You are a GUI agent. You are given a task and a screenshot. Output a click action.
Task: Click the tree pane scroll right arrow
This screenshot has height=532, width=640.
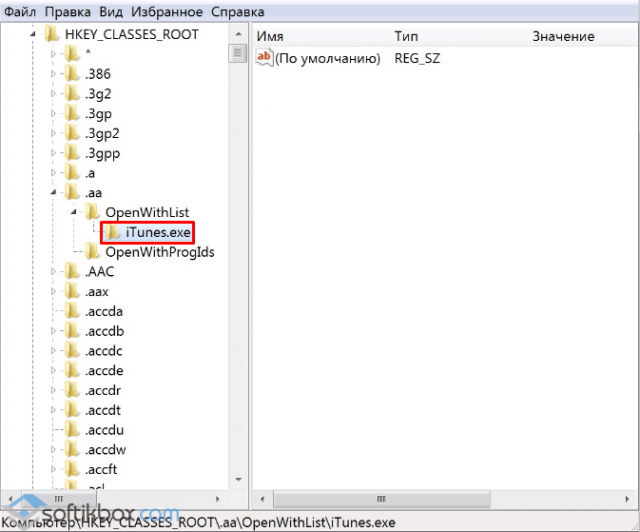click(x=218, y=499)
